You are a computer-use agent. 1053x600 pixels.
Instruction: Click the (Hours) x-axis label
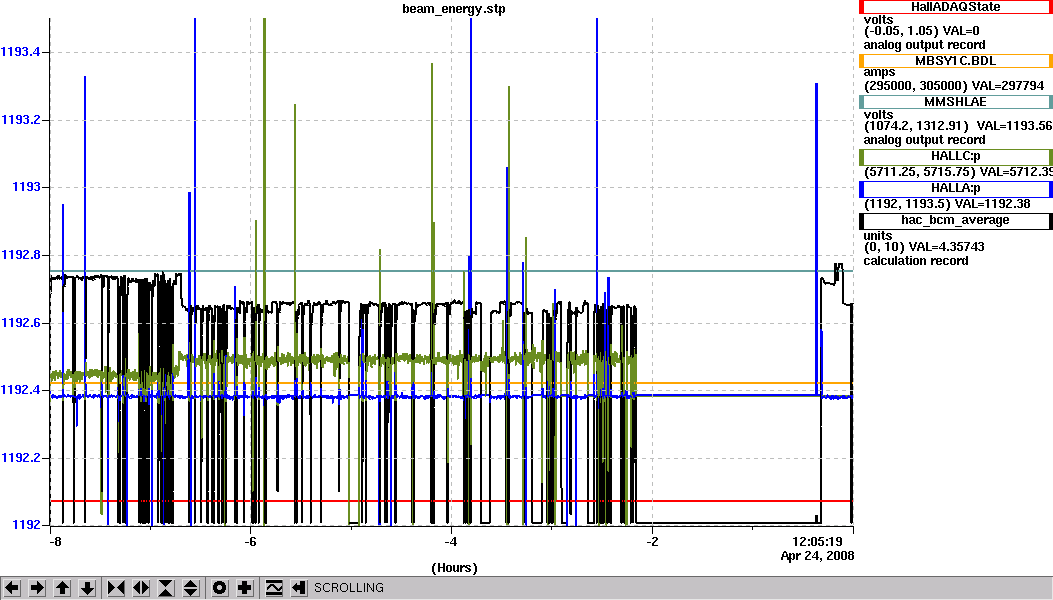click(454, 568)
